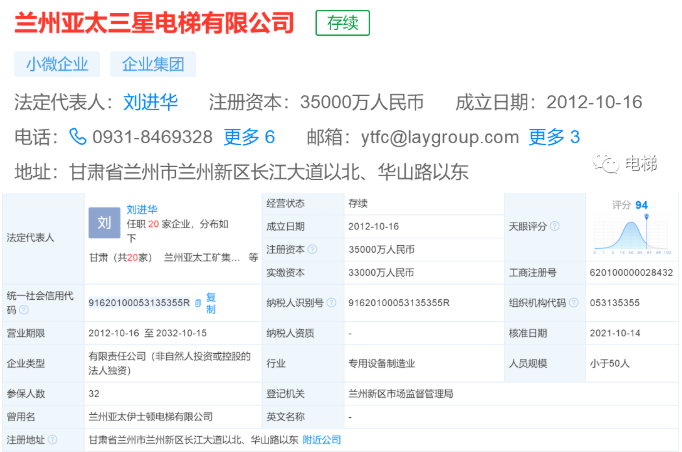
Task: Click the copy icon beside the credit code
Action: 198,302
